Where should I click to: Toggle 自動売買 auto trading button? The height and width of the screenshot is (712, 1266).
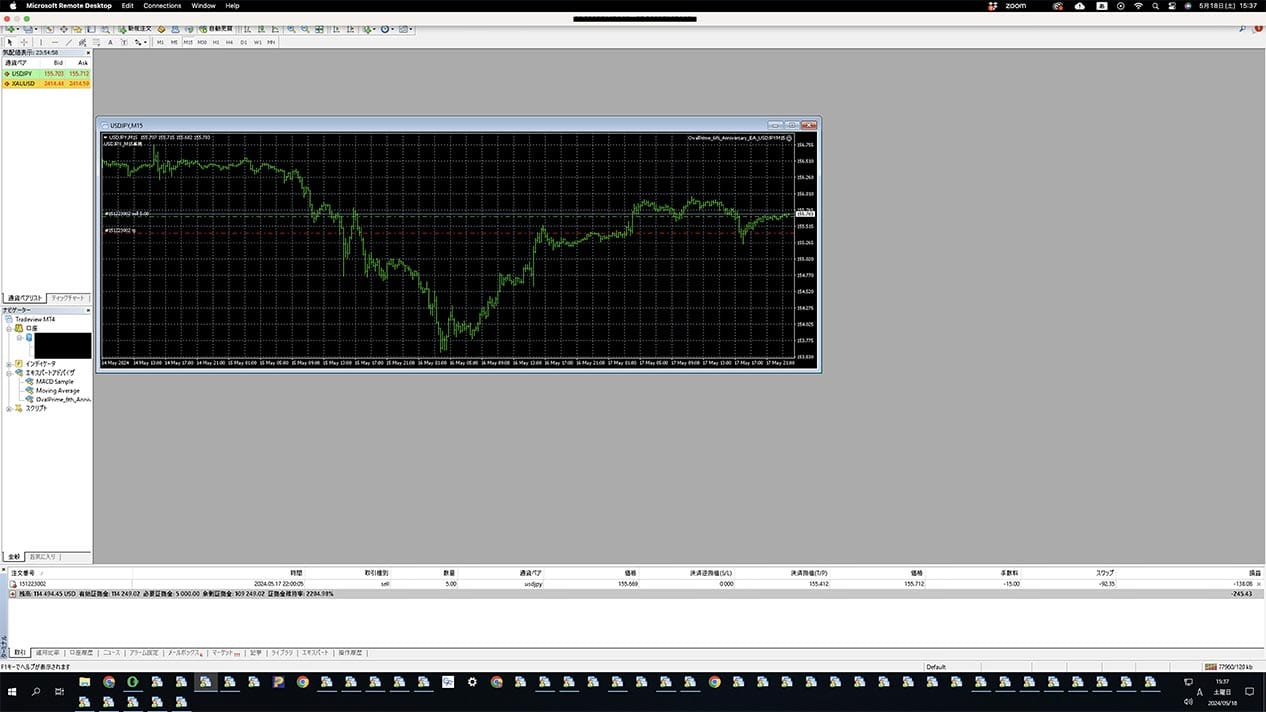(216, 28)
